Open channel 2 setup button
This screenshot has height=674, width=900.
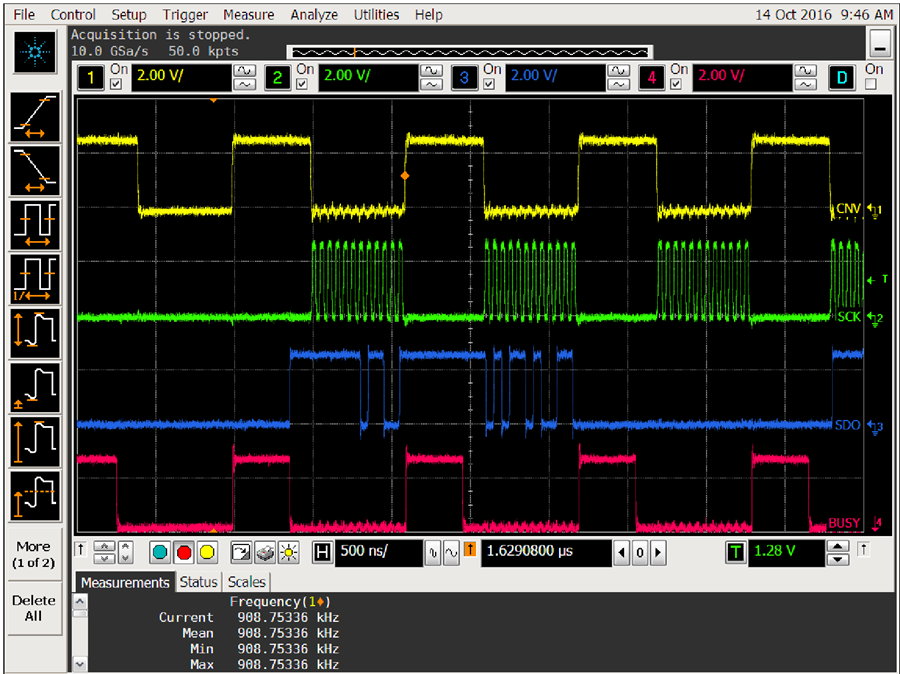coord(278,78)
